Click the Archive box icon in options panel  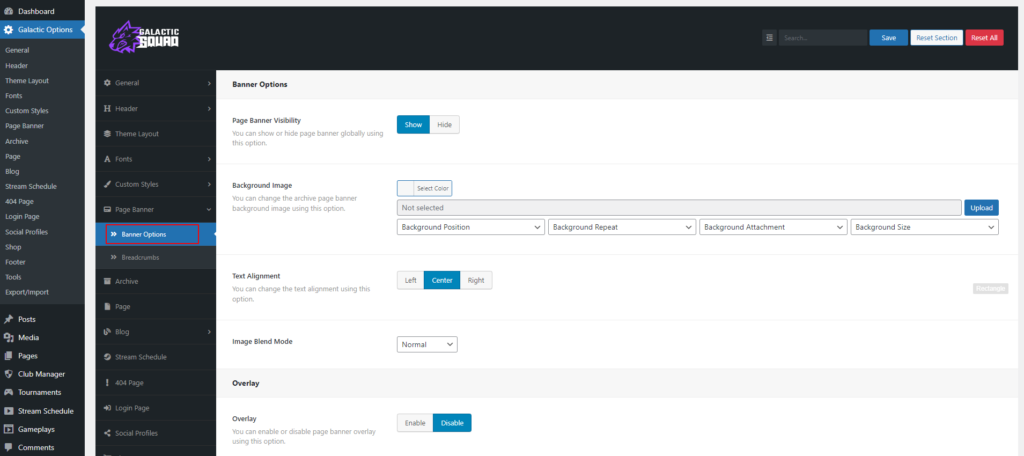(x=108, y=281)
